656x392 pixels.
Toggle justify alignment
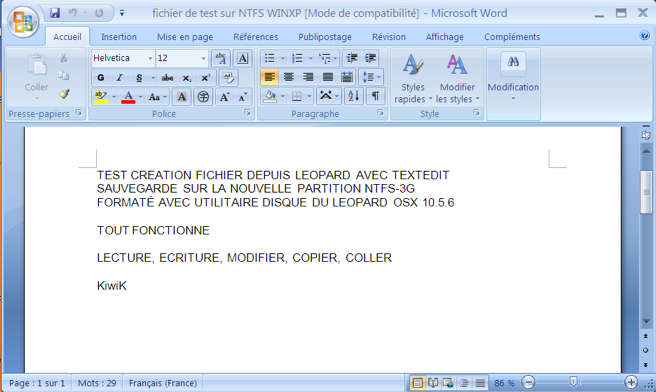coord(328,77)
